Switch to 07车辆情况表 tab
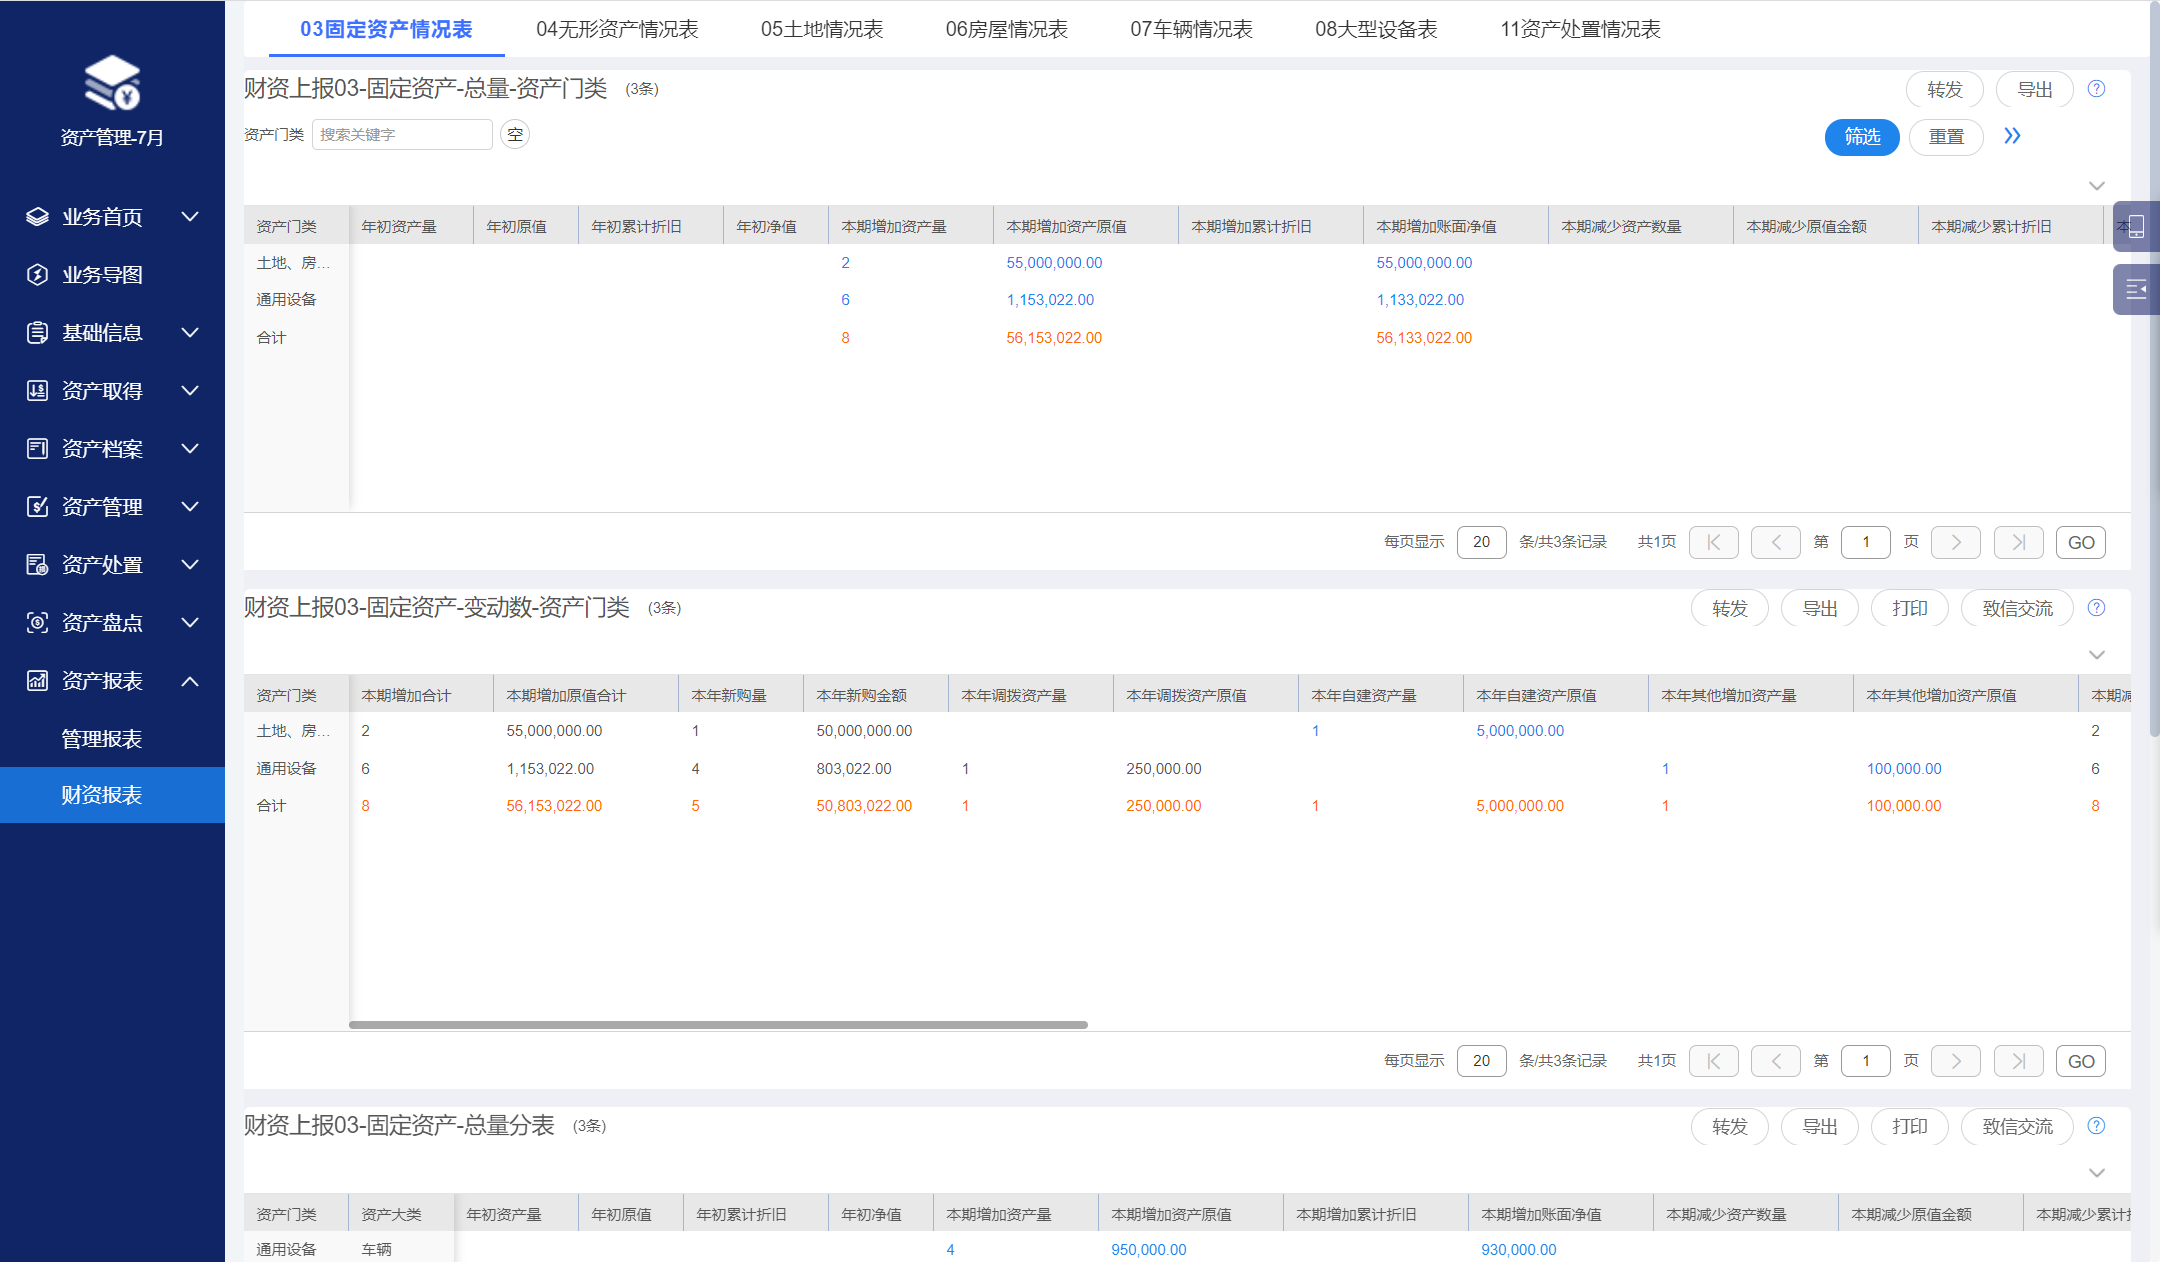This screenshot has width=2160, height=1262. coord(1191,30)
